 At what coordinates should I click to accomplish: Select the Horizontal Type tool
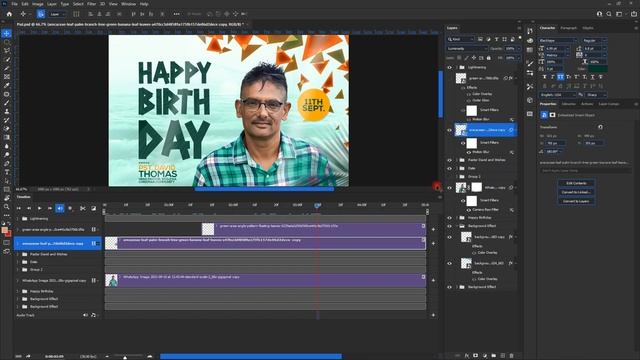point(7,172)
